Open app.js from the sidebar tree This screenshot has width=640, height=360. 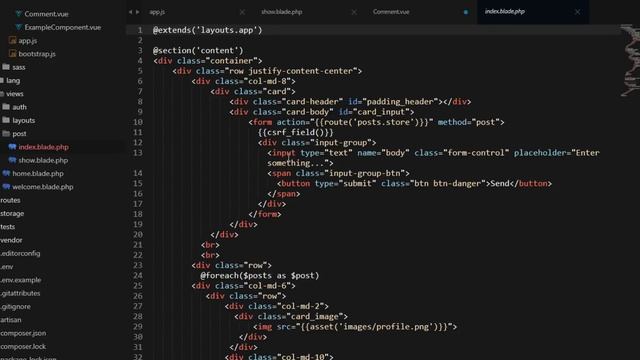pyautogui.click(x=28, y=41)
